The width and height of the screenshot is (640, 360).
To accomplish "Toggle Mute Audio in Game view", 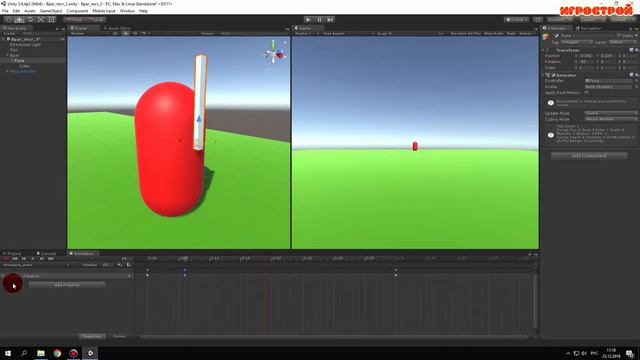I will pos(493,33).
